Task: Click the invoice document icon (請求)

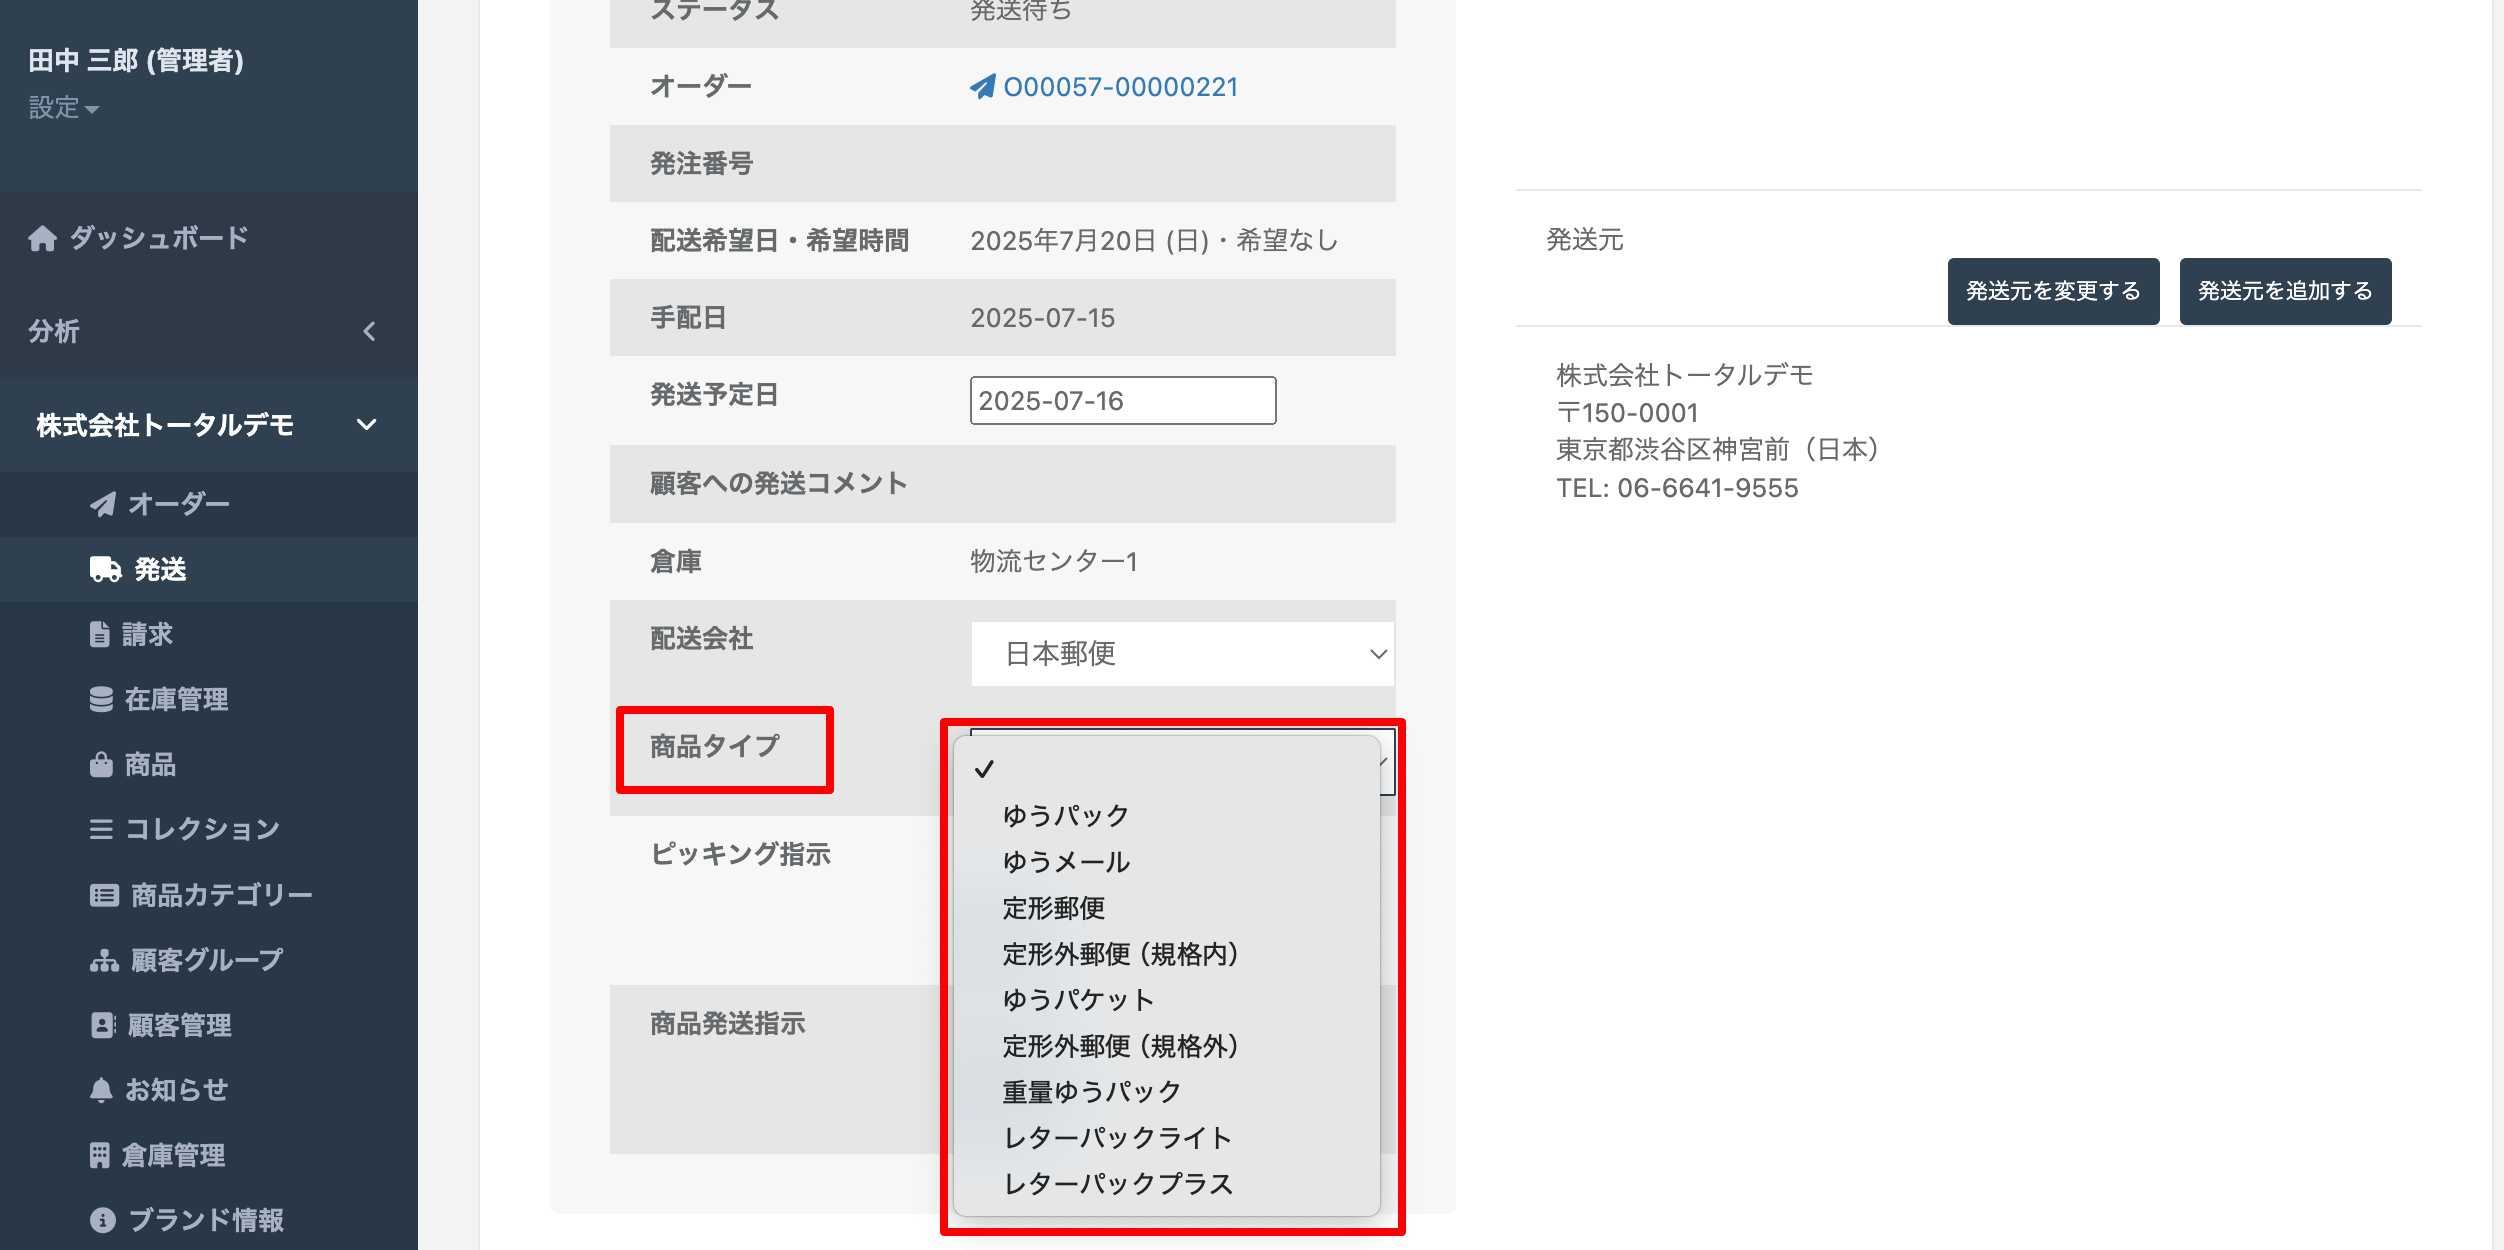Action: pos(100,634)
